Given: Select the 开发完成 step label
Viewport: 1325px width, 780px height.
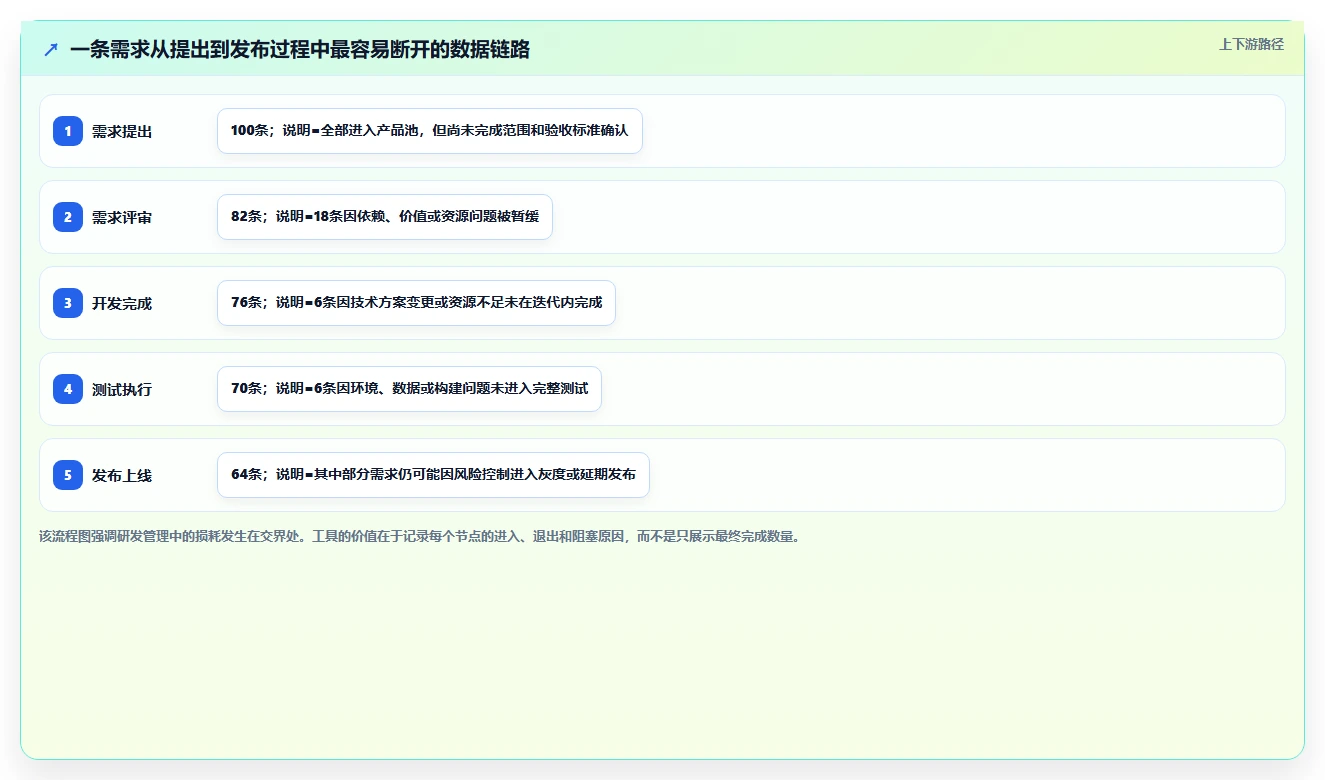Looking at the screenshot, I should tap(122, 303).
